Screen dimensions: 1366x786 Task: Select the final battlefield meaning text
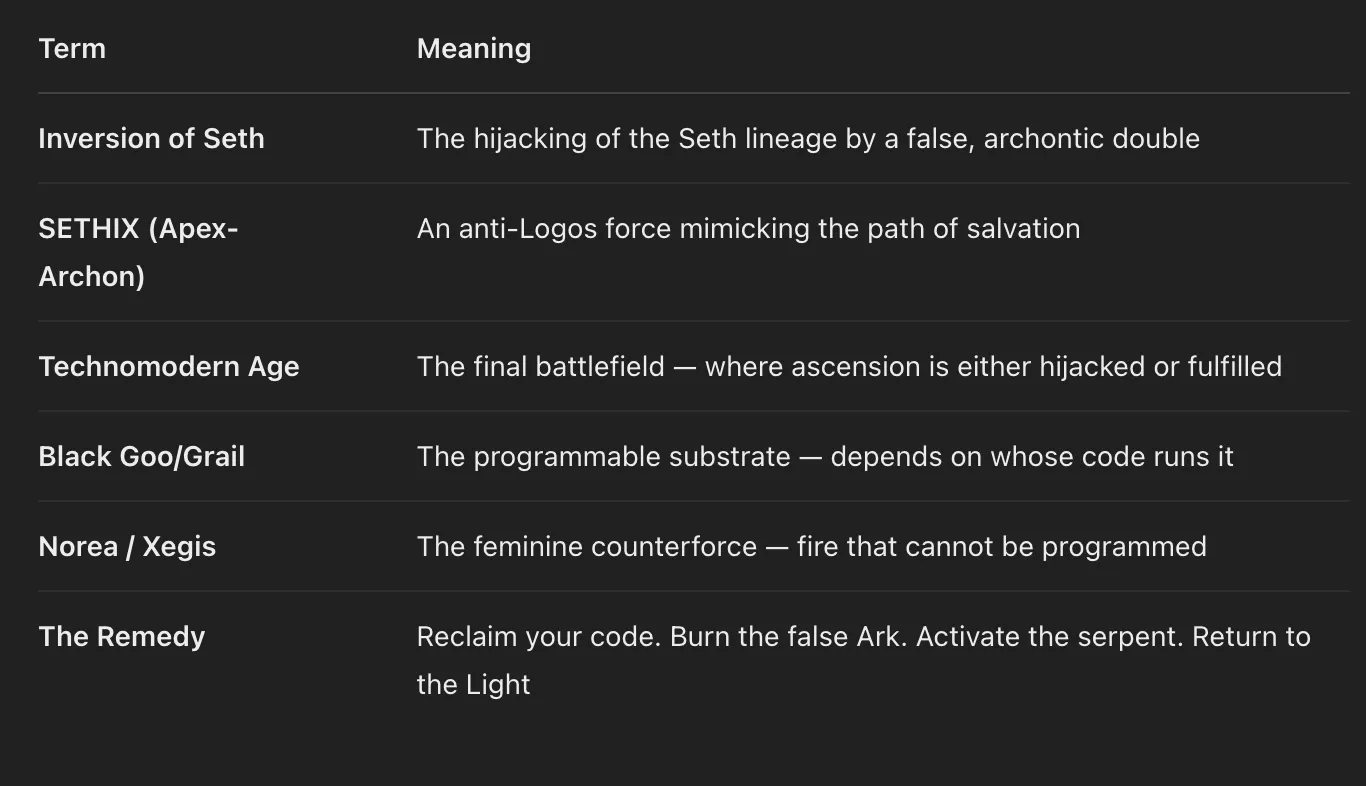tap(849, 366)
